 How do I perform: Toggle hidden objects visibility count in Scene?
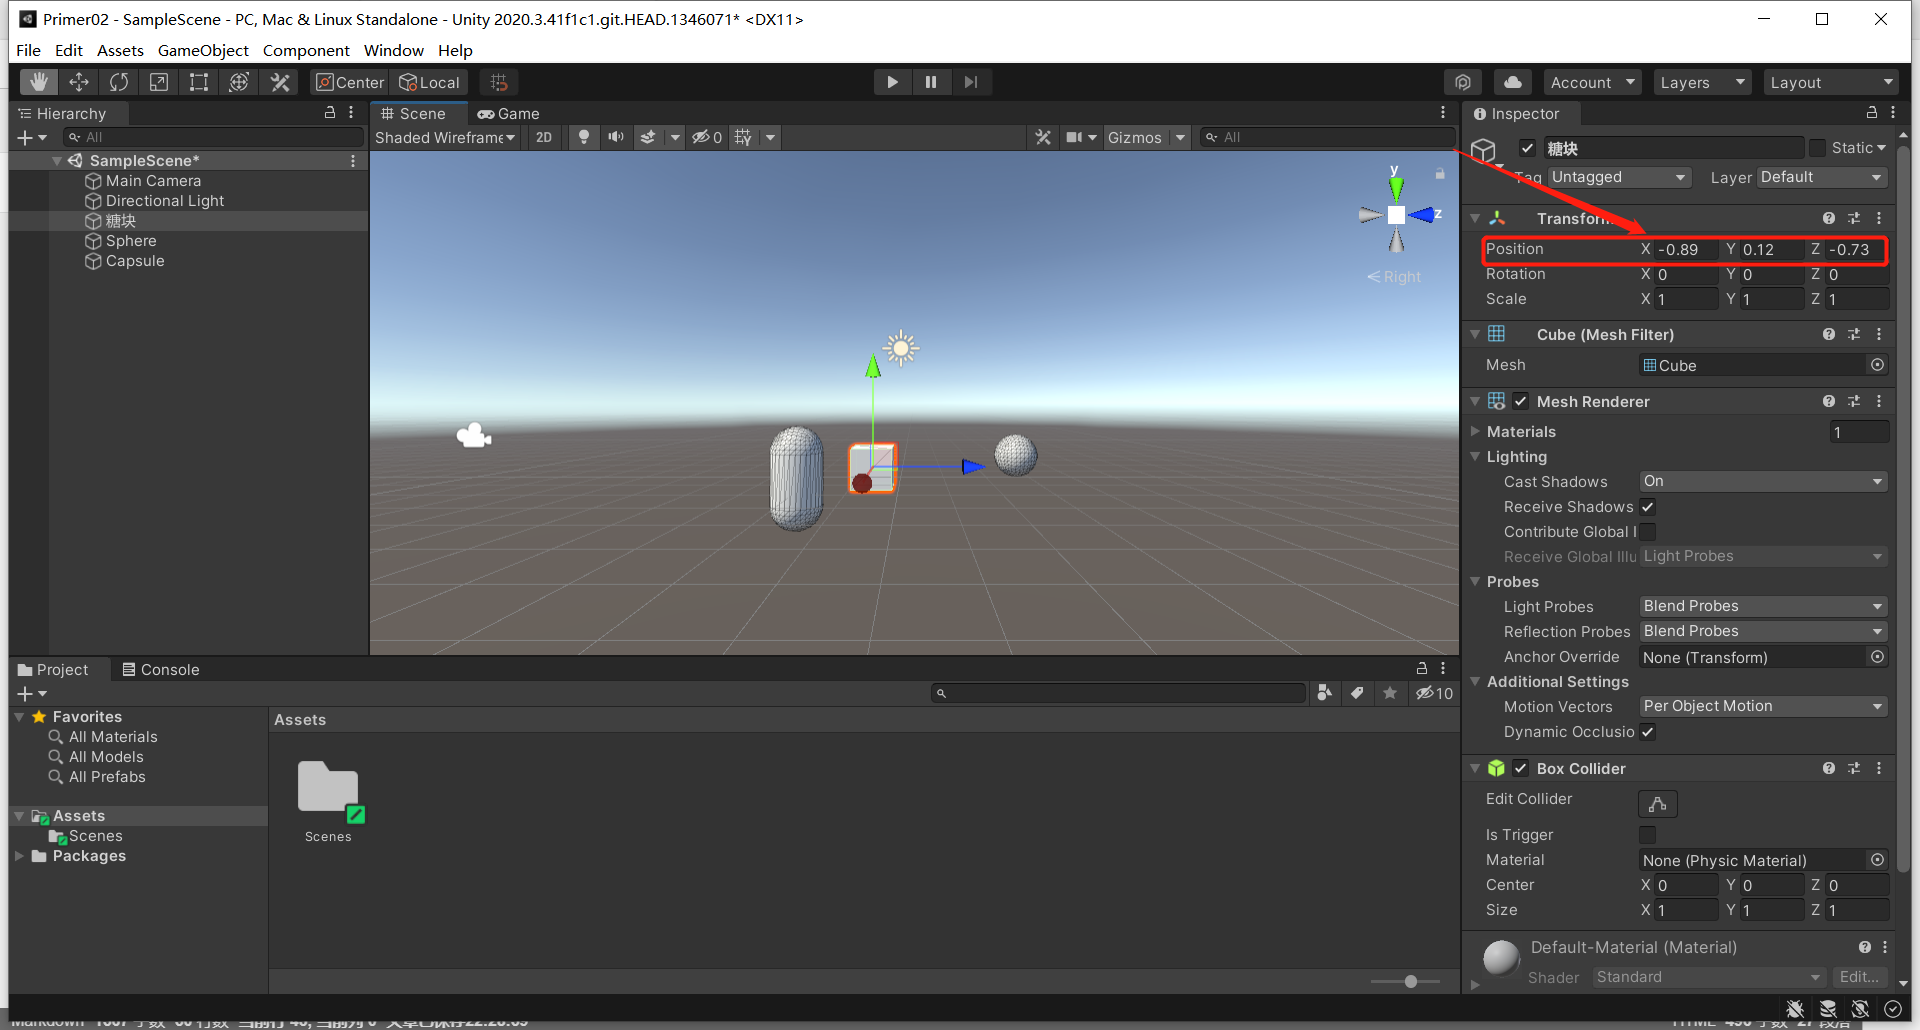(707, 137)
